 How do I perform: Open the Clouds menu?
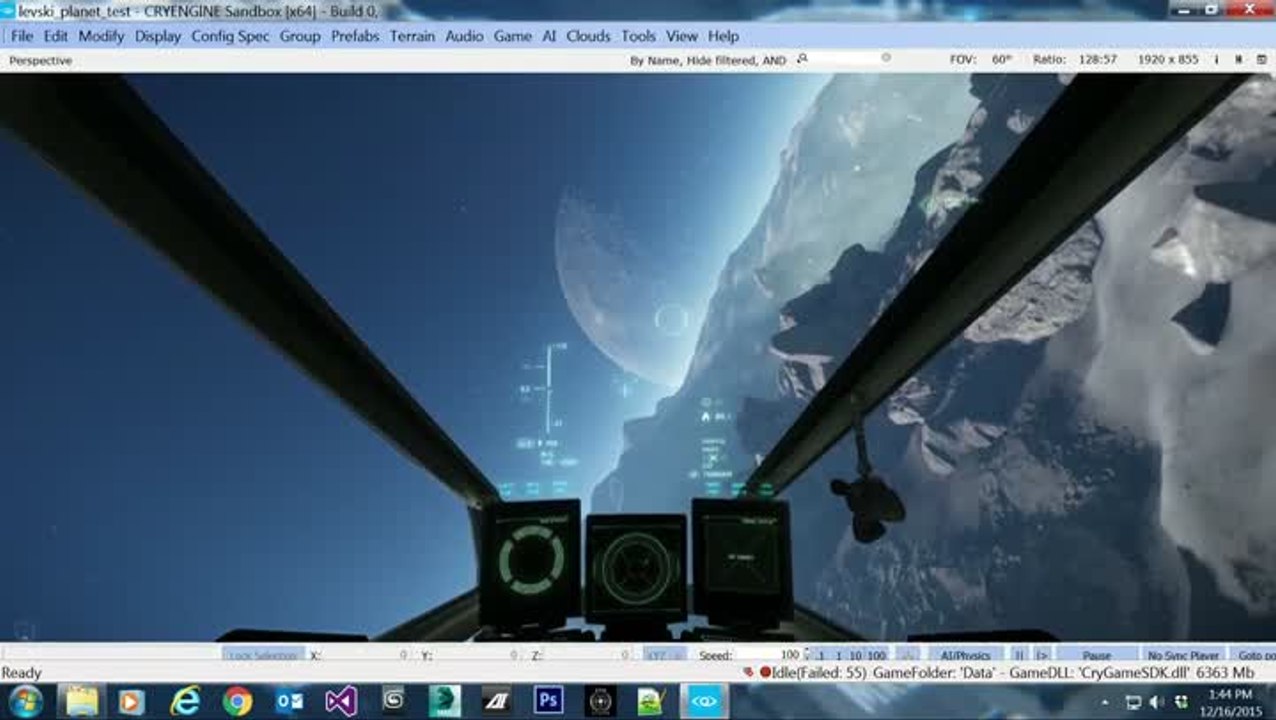click(x=588, y=36)
